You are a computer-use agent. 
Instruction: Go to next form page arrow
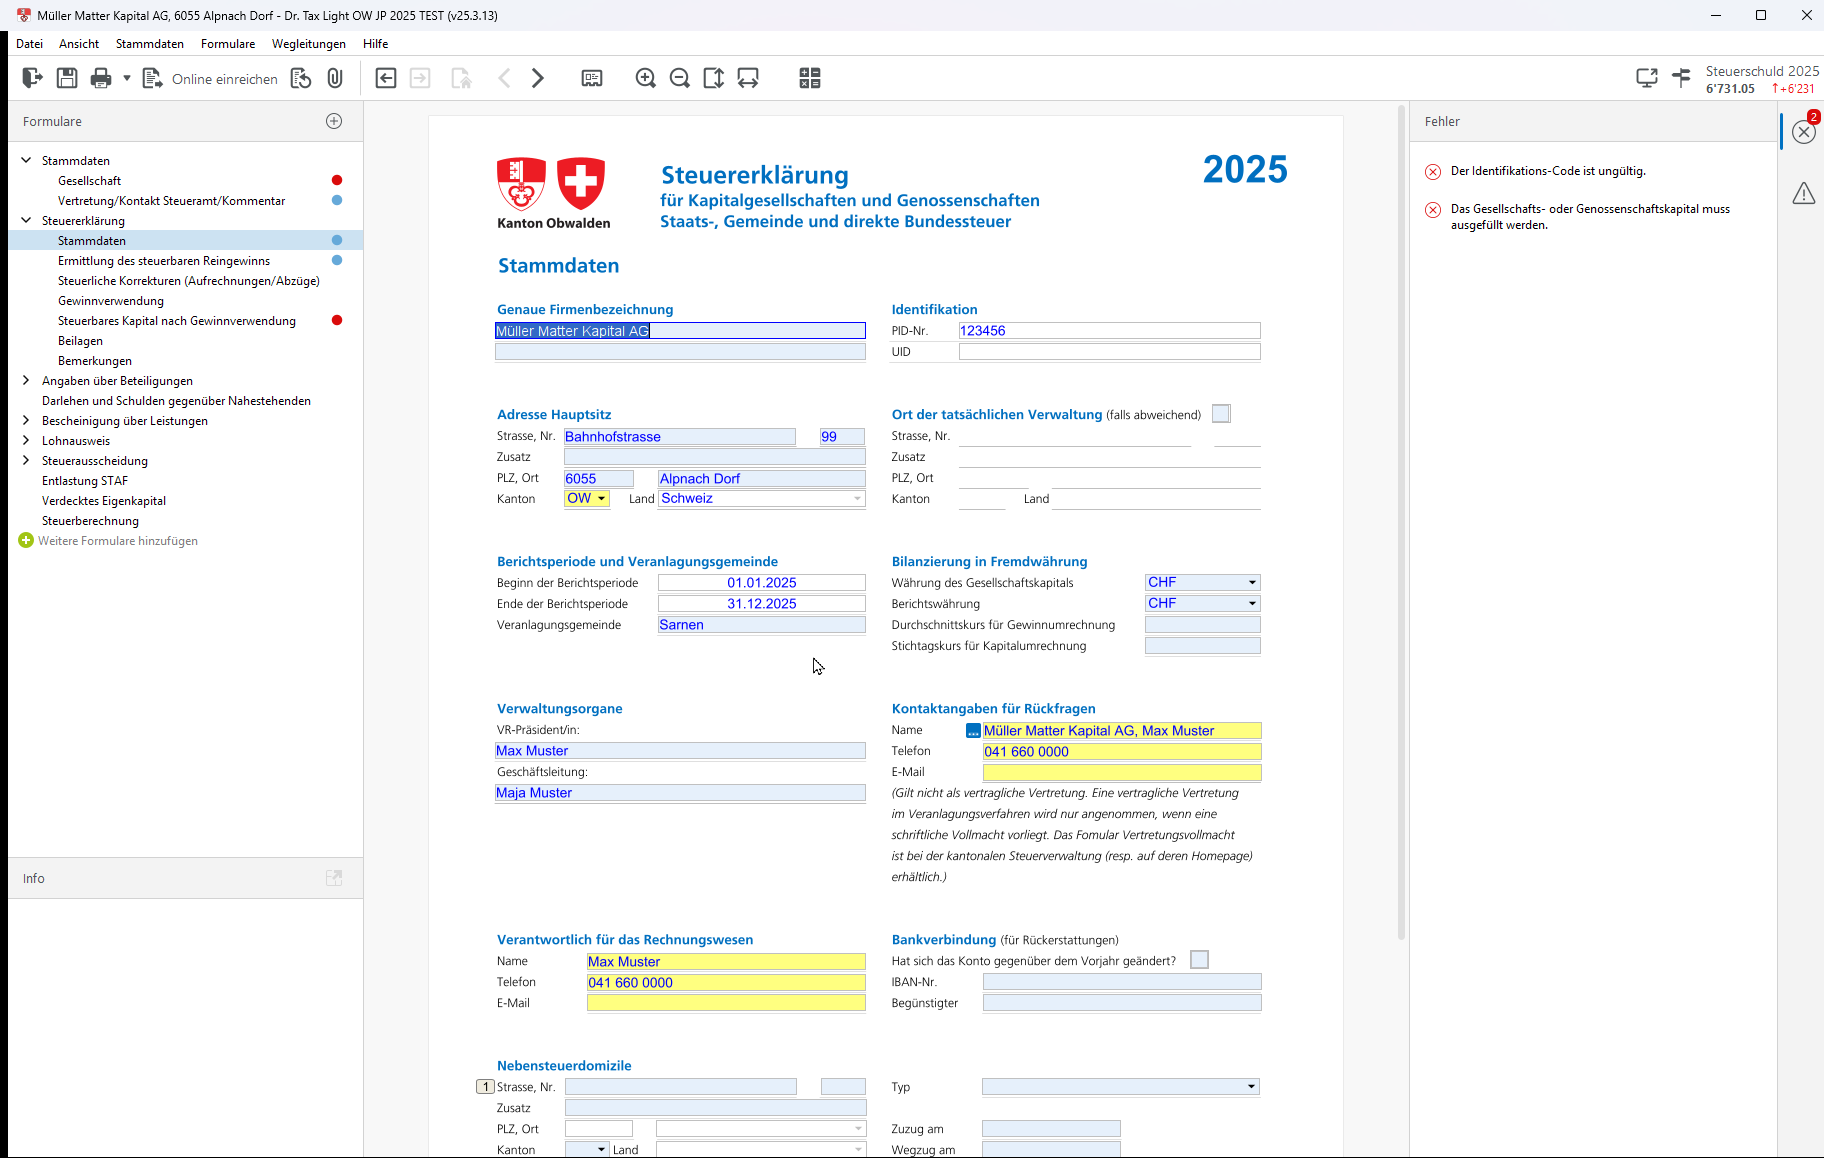pos(538,78)
